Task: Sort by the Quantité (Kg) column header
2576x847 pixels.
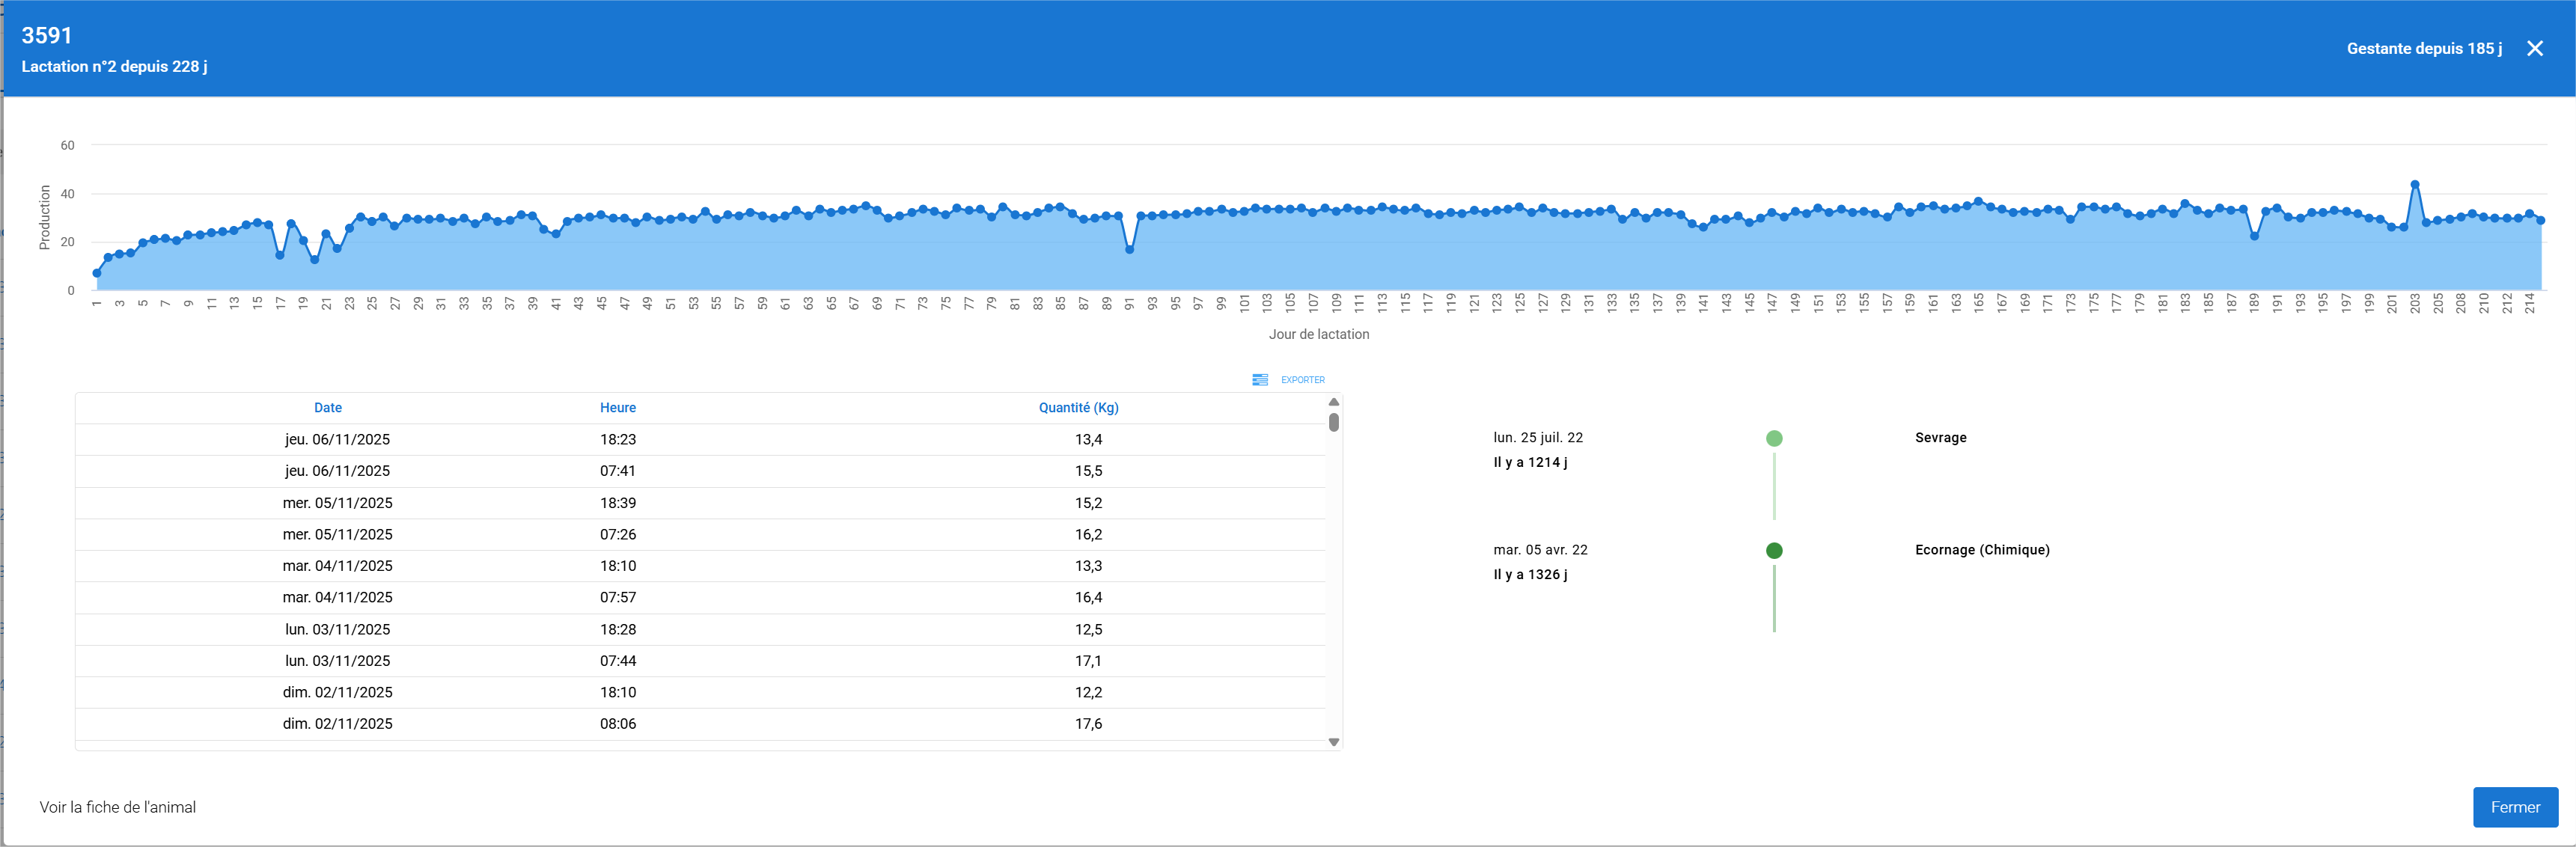Action: point(1078,408)
